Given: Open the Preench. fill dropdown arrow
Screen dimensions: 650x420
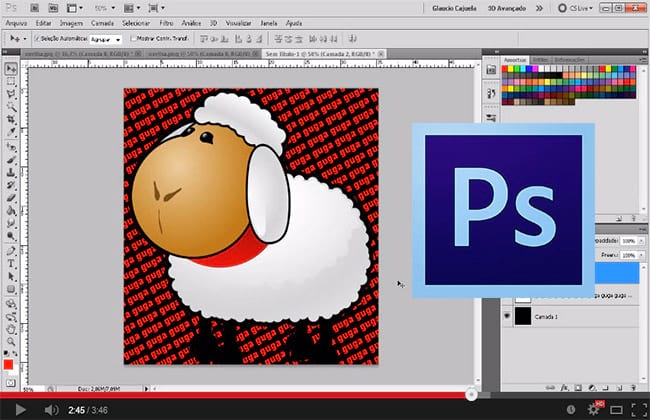Looking at the screenshot, I should [x=641, y=255].
